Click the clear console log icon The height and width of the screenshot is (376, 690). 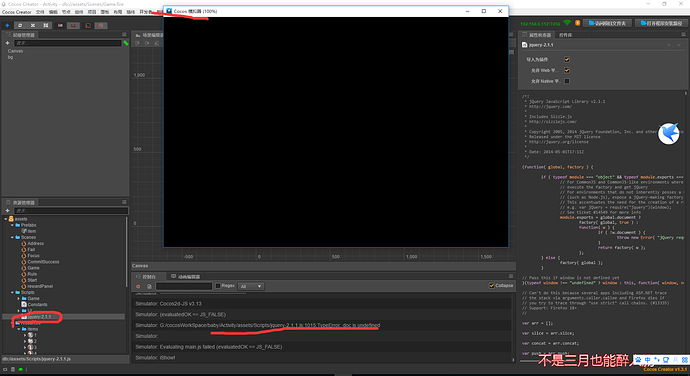coord(138,287)
